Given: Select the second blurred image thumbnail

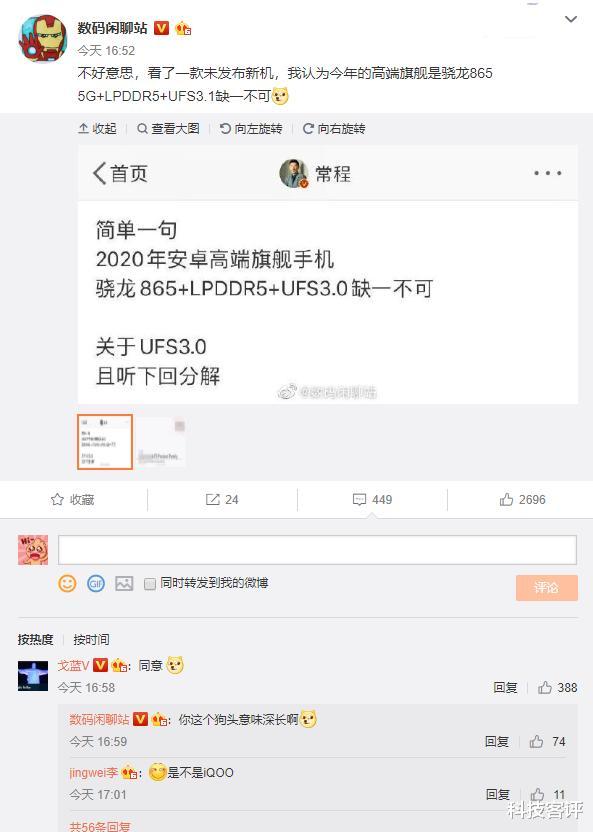Looking at the screenshot, I should coord(162,442).
